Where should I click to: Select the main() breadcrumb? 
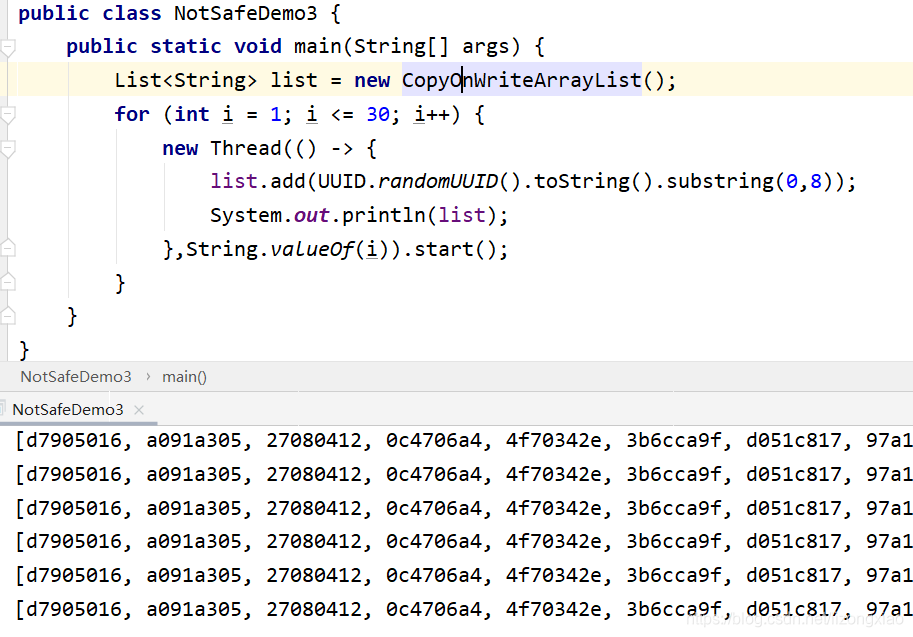tap(184, 377)
